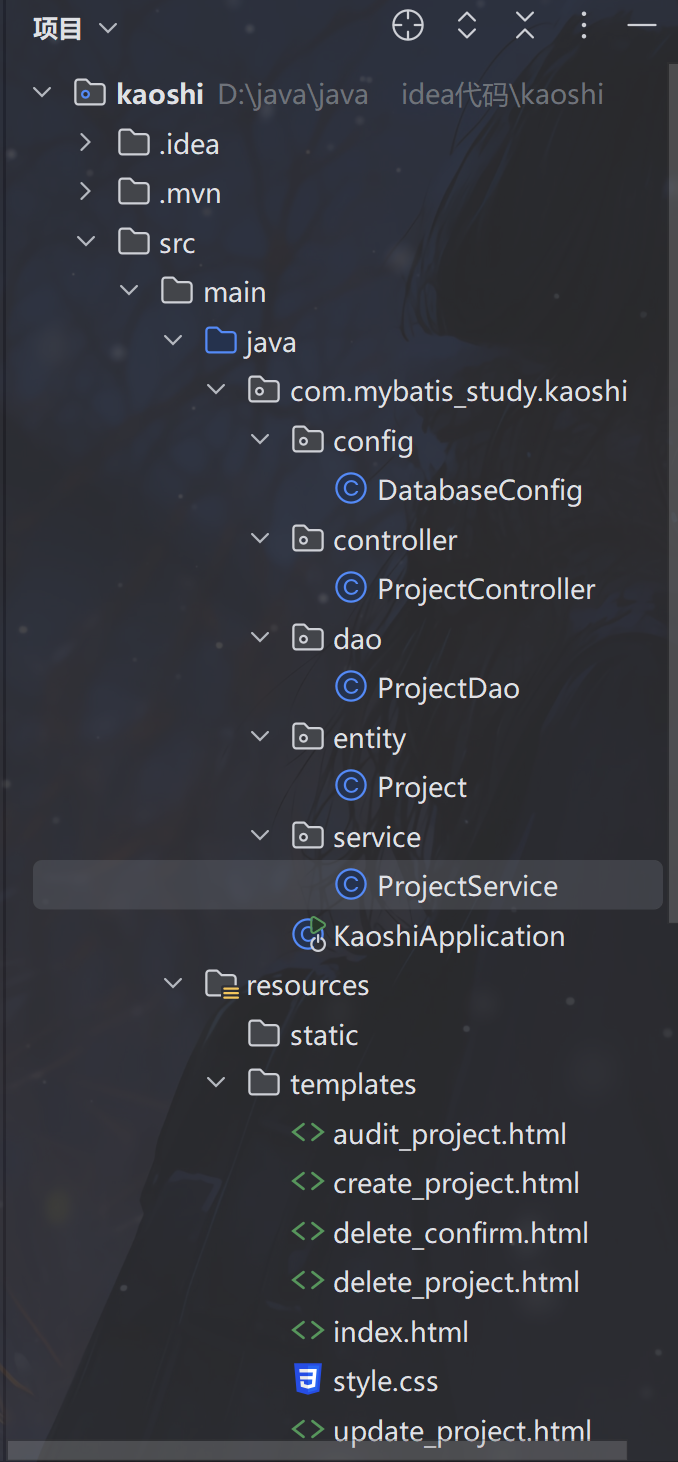Click the horizontal scrollbar at bottom
Image resolution: width=678 pixels, height=1462 pixels.
[318, 1450]
